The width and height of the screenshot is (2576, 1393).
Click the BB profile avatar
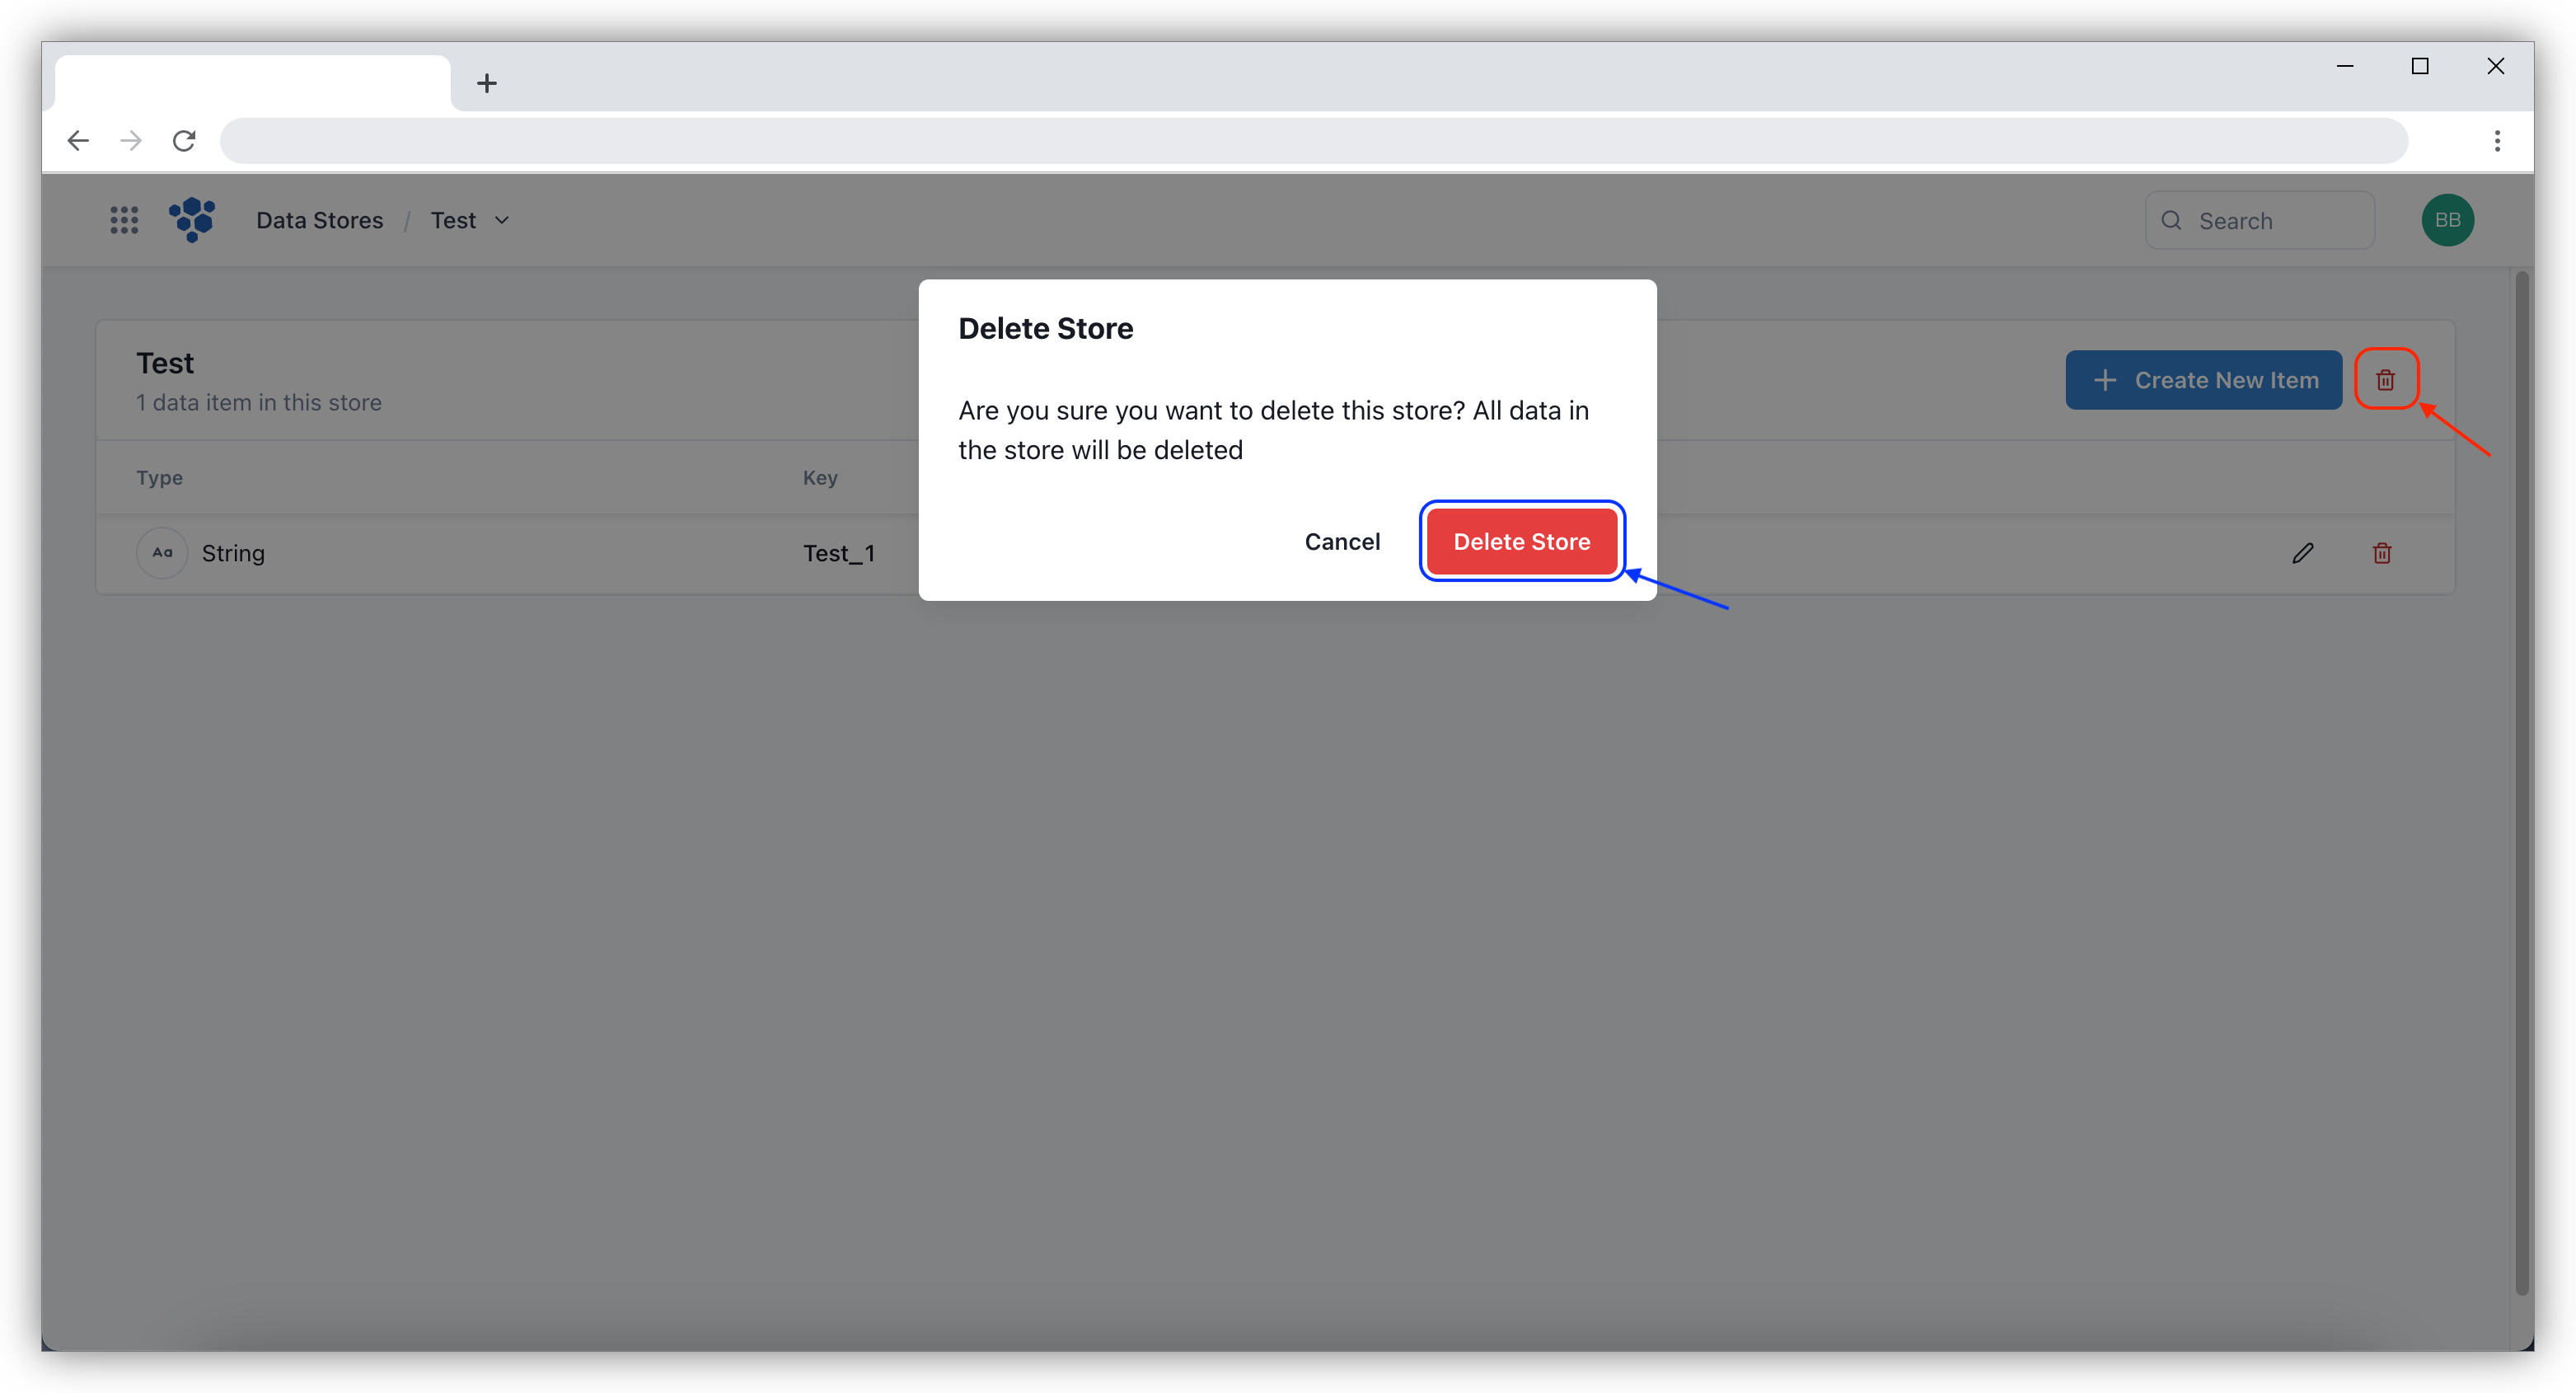pyautogui.click(x=2447, y=220)
